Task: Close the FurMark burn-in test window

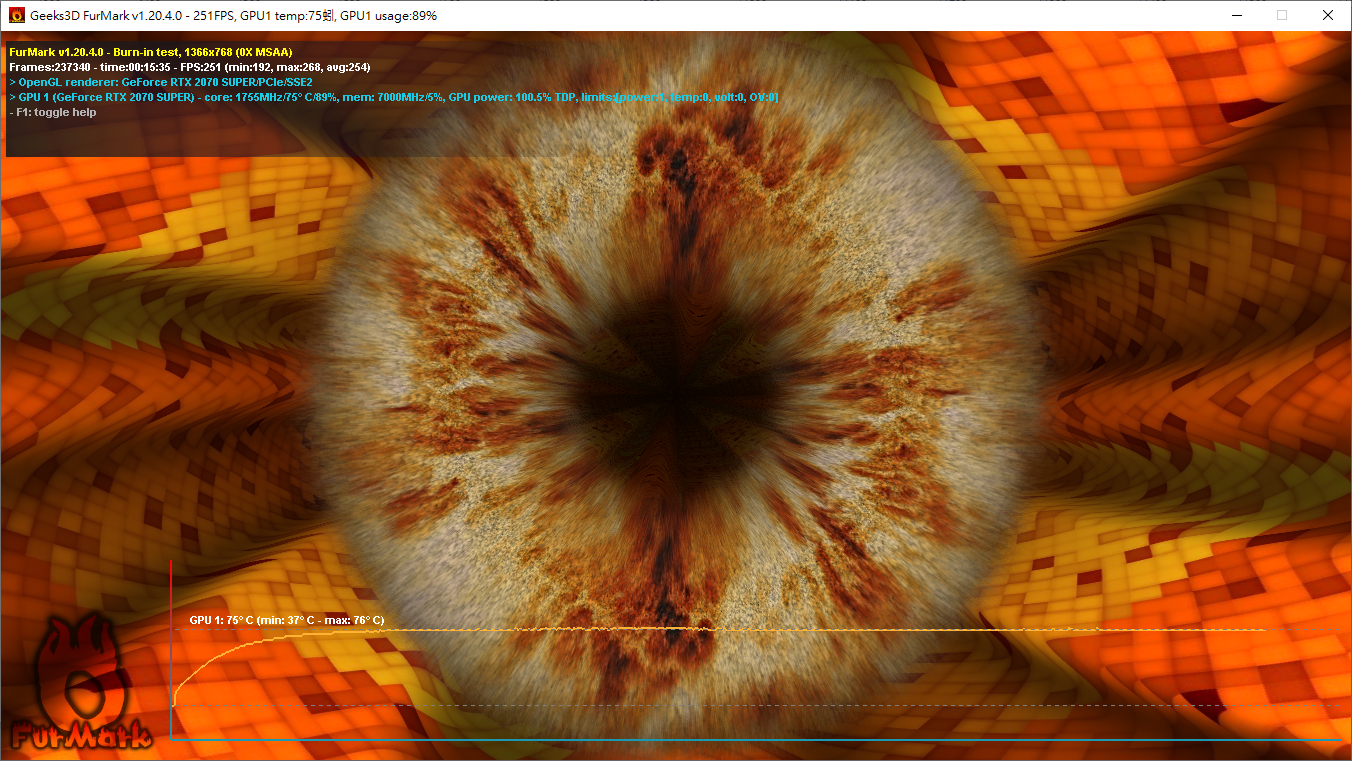Action: (1327, 16)
